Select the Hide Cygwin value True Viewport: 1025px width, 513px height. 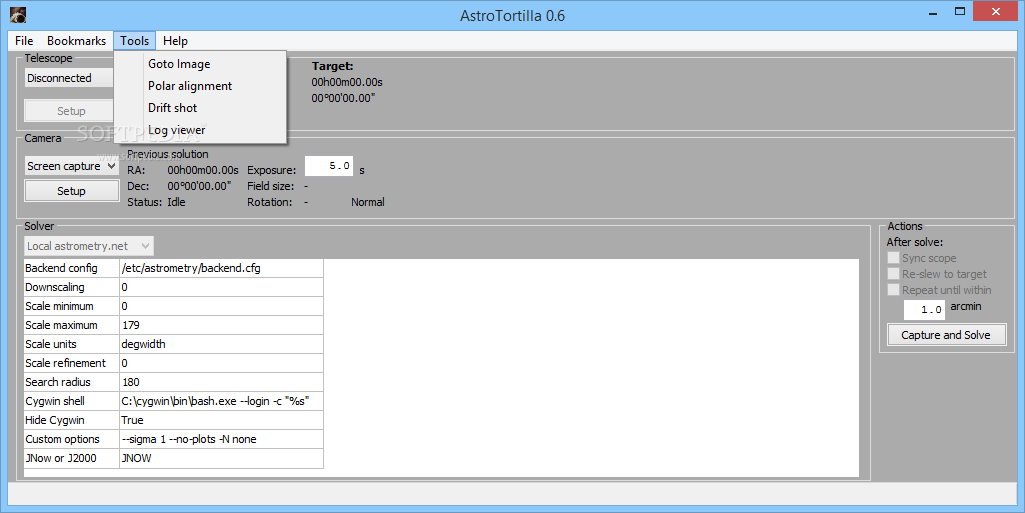(222, 420)
